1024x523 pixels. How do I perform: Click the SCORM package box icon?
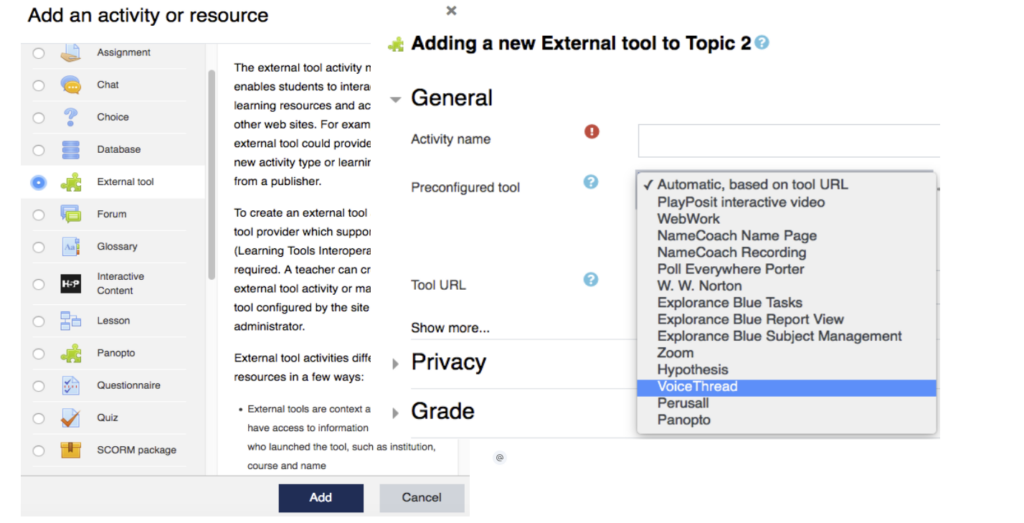point(71,450)
